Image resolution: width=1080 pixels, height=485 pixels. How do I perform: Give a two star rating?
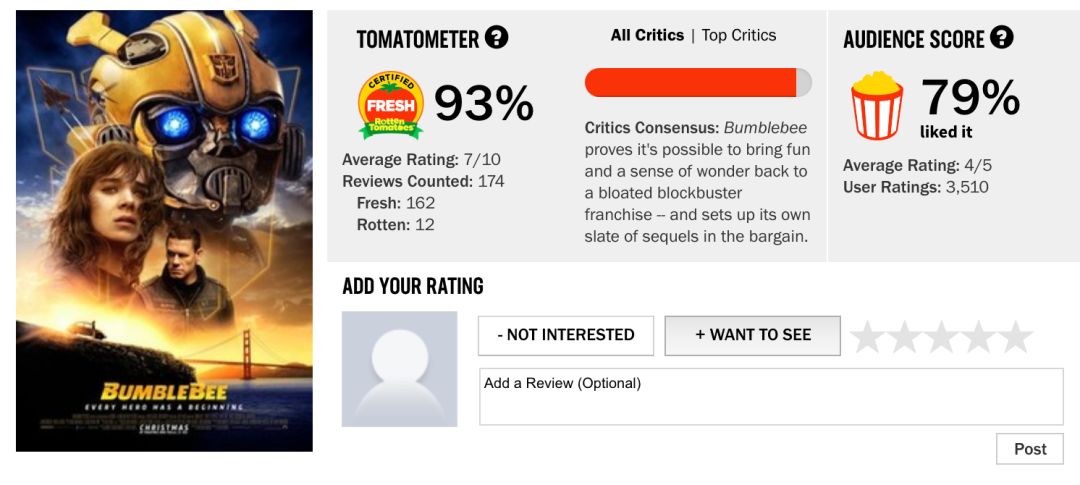904,337
